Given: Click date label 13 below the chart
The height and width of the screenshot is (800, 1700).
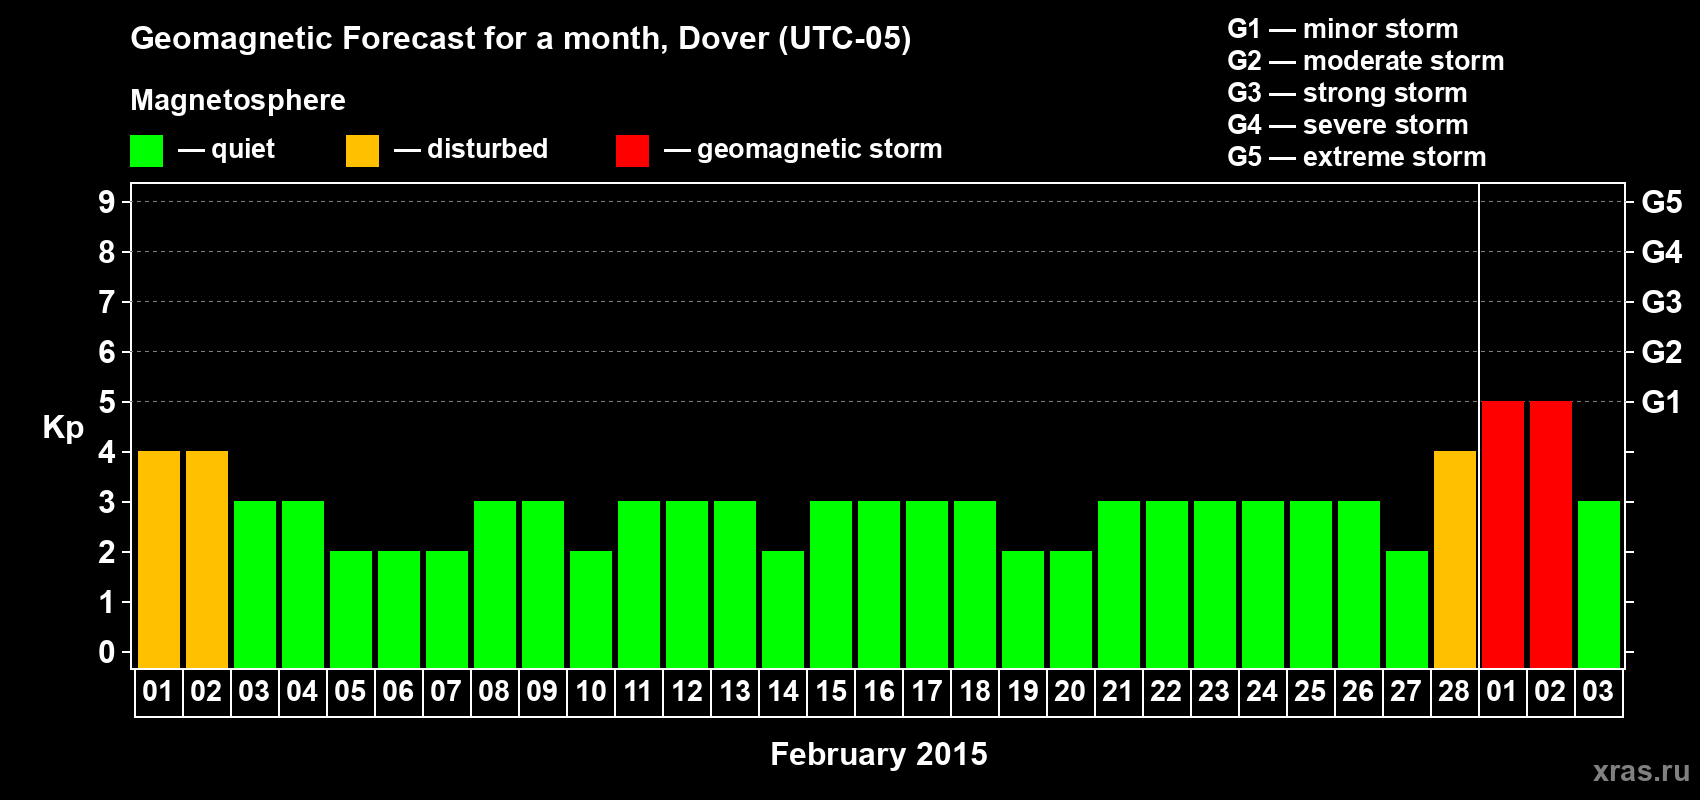Looking at the screenshot, I should point(734,692).
